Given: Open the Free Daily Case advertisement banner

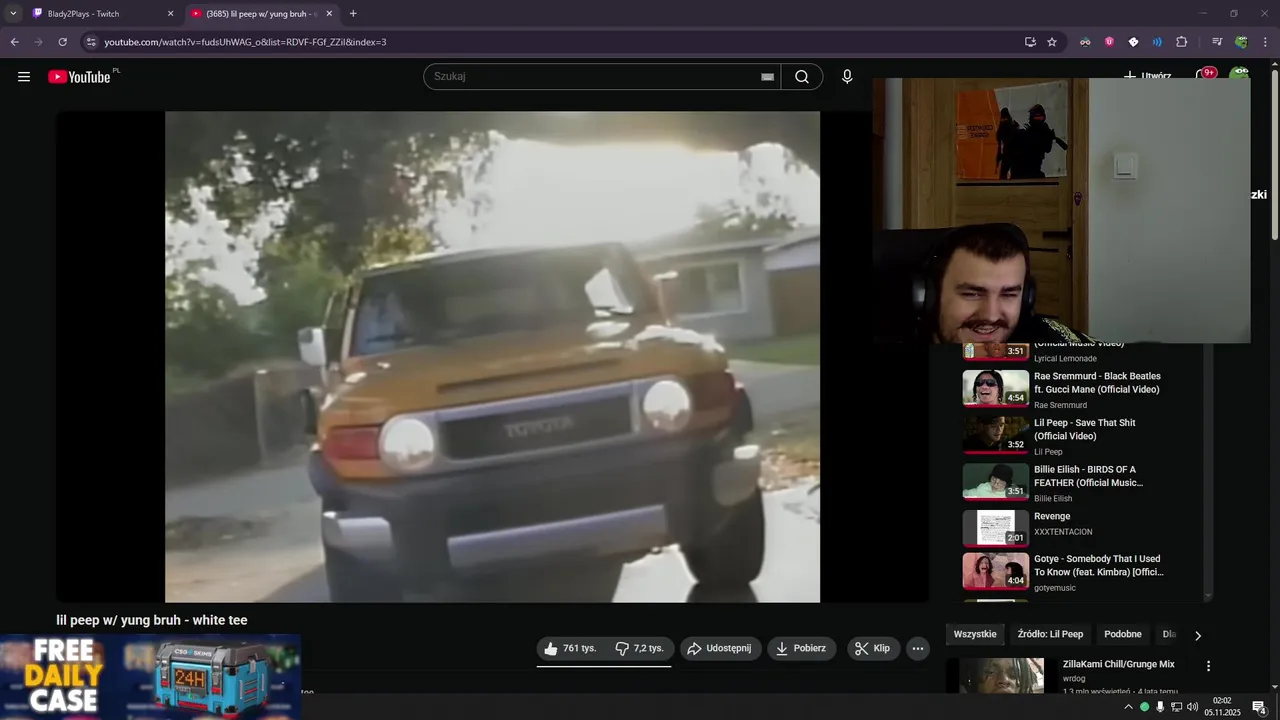Looking at the screenshot, I should pos(150,677).
